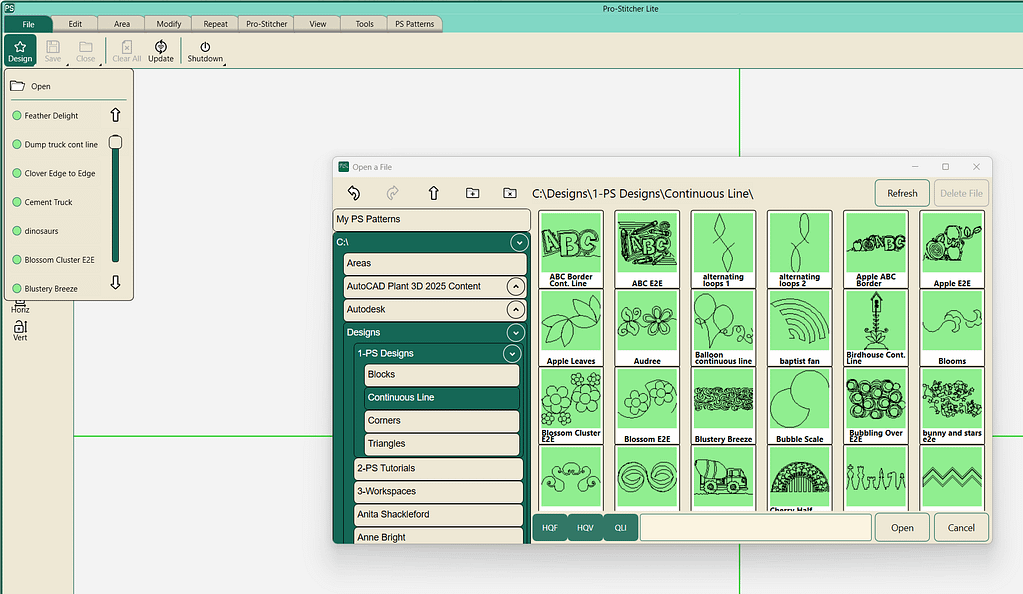Screen dimensions: 1023x594
Task: Expand the AutoCAD Plant 3D folder
Action: pyautogui.click(x=515, y=287)
